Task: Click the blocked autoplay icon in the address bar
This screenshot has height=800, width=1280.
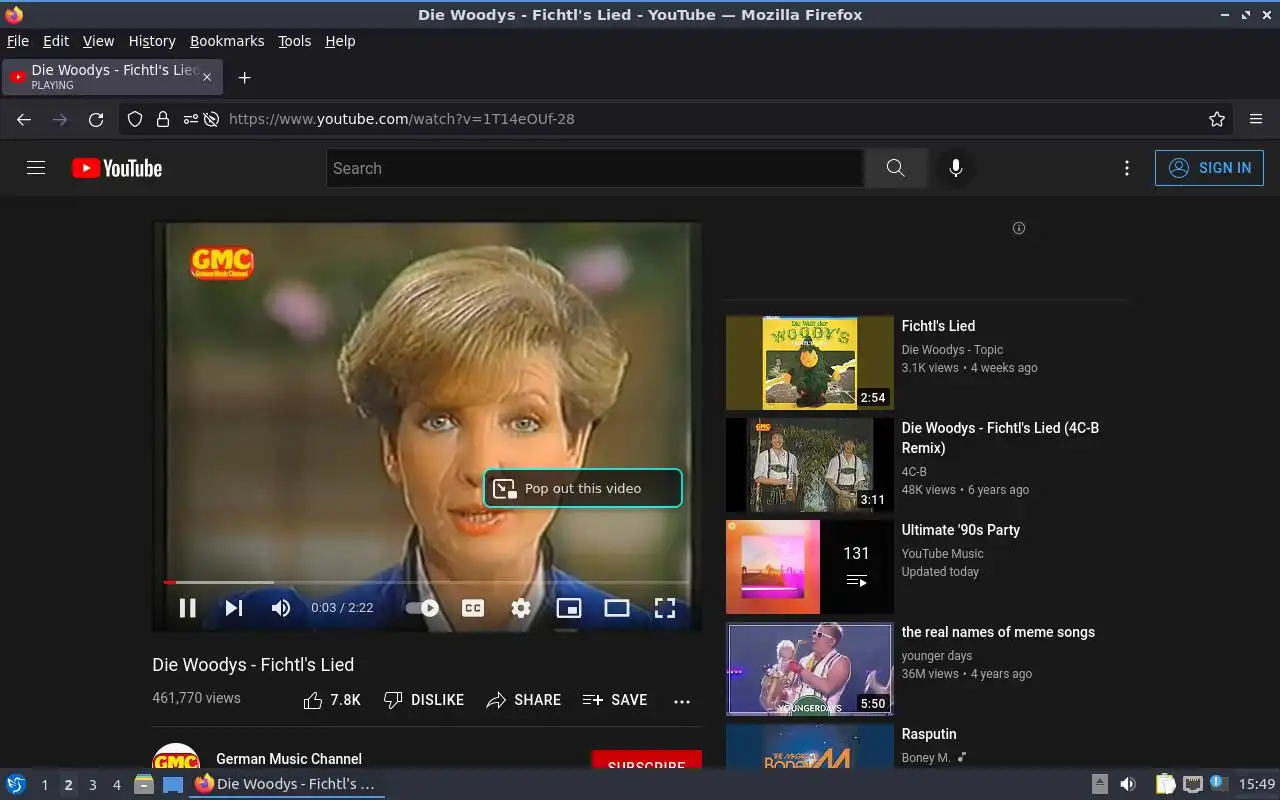Action: (x=212, y=119)
